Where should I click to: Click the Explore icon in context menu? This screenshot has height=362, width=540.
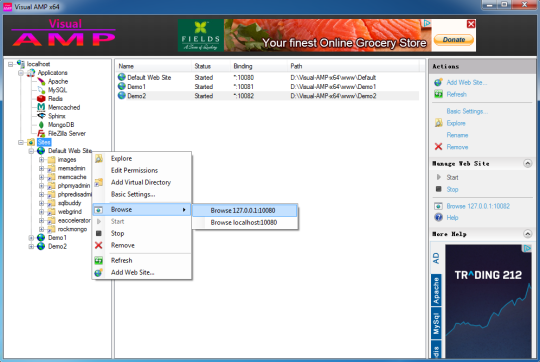click(x=99, y=158)
